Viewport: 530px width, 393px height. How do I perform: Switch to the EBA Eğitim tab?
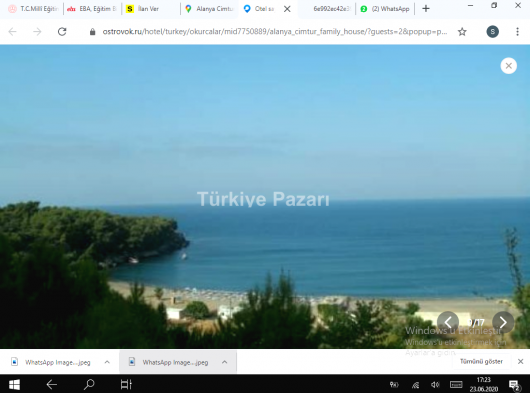(x=92, y=9)
